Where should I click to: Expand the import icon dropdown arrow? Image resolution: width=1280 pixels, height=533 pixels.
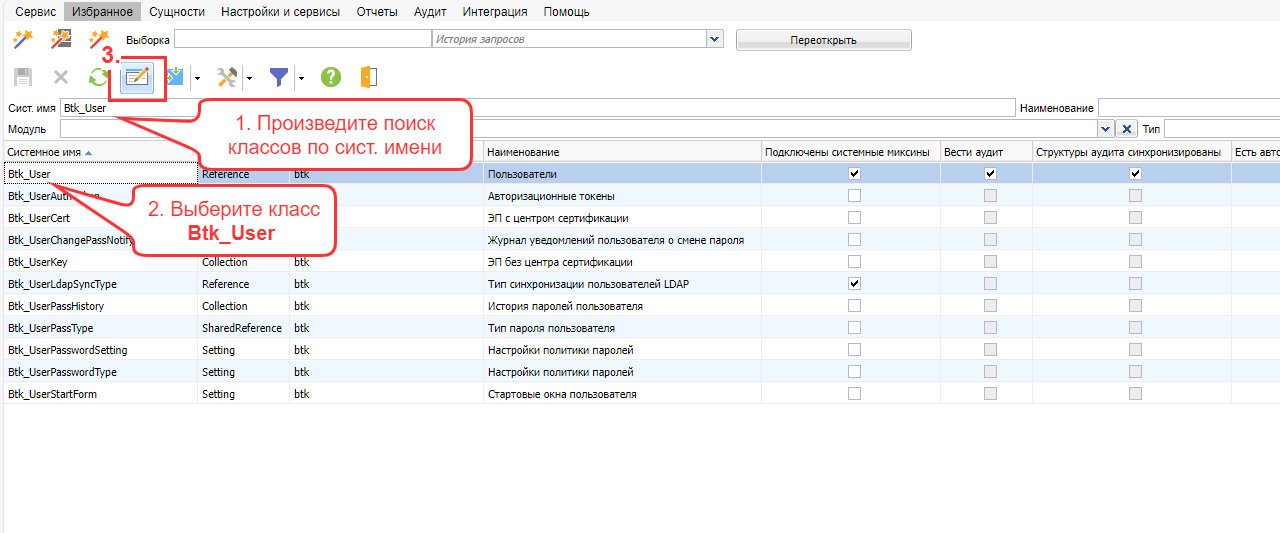pos(197,78)
